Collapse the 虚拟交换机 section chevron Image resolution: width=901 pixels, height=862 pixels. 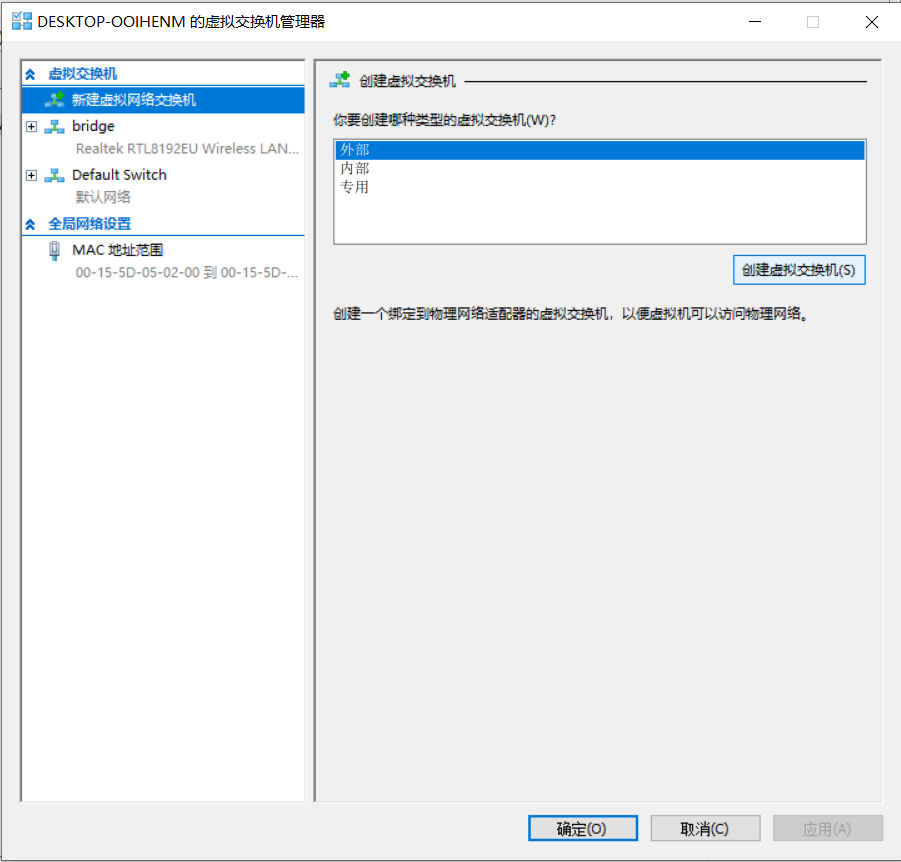click(30, 74)
